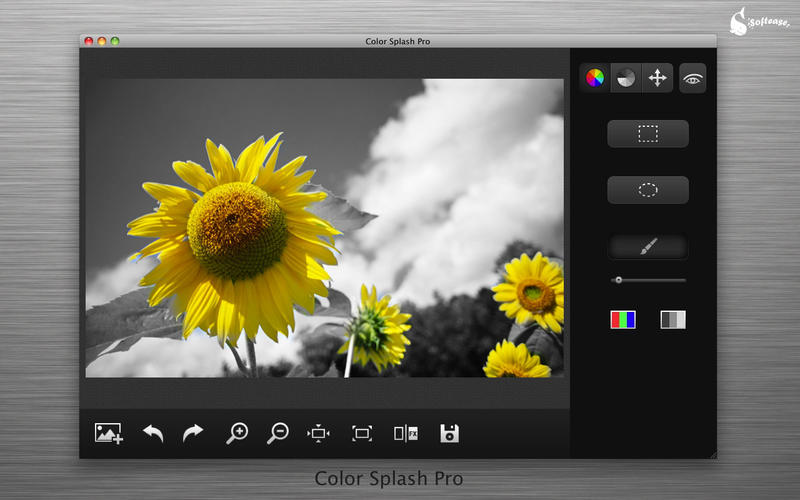Pick the paintbrush tool
Viewport: 800px width, 500px height.
(648, 247)
